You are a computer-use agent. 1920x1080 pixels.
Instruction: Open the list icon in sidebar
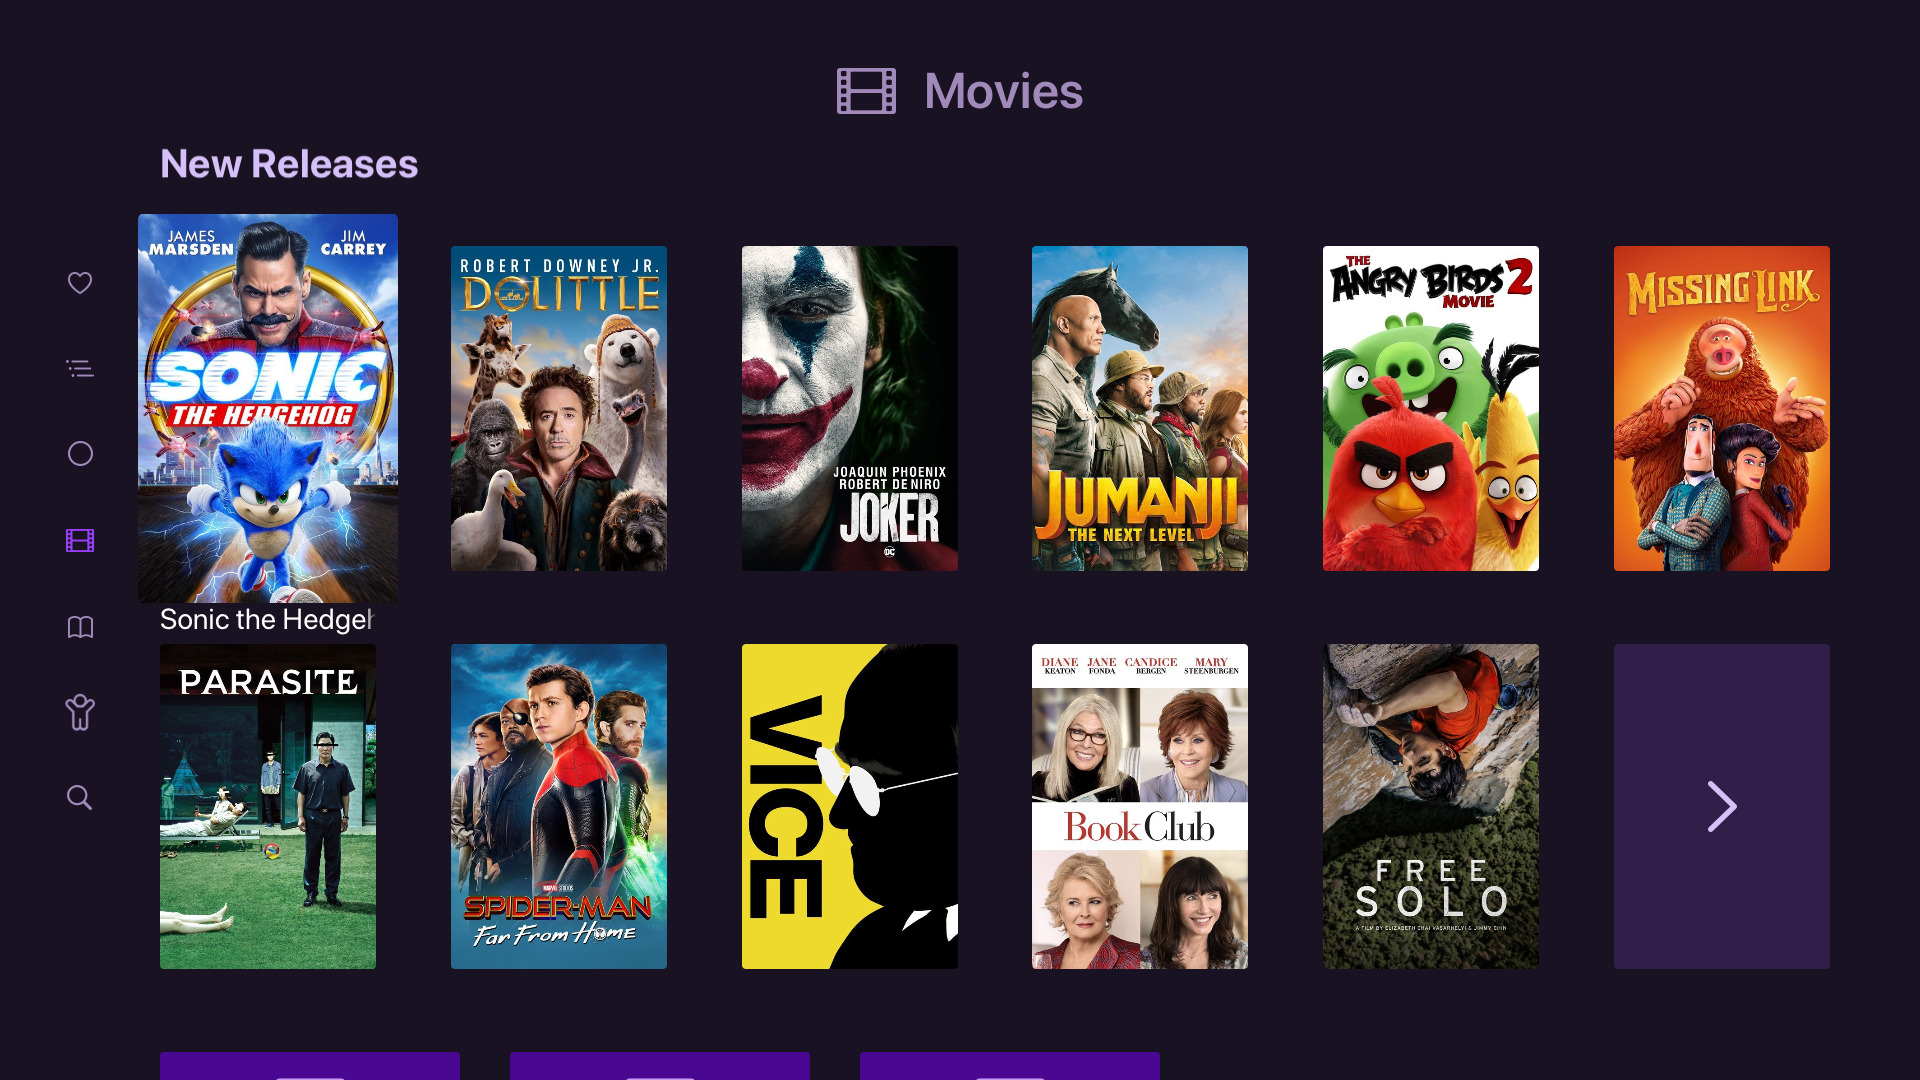pos(80,369)
